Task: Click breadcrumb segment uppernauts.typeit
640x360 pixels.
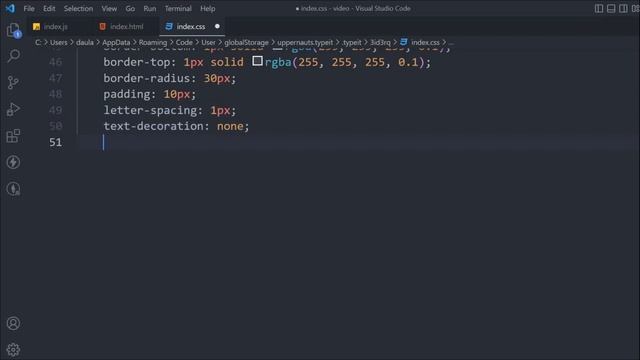Action: click(305, 42)
